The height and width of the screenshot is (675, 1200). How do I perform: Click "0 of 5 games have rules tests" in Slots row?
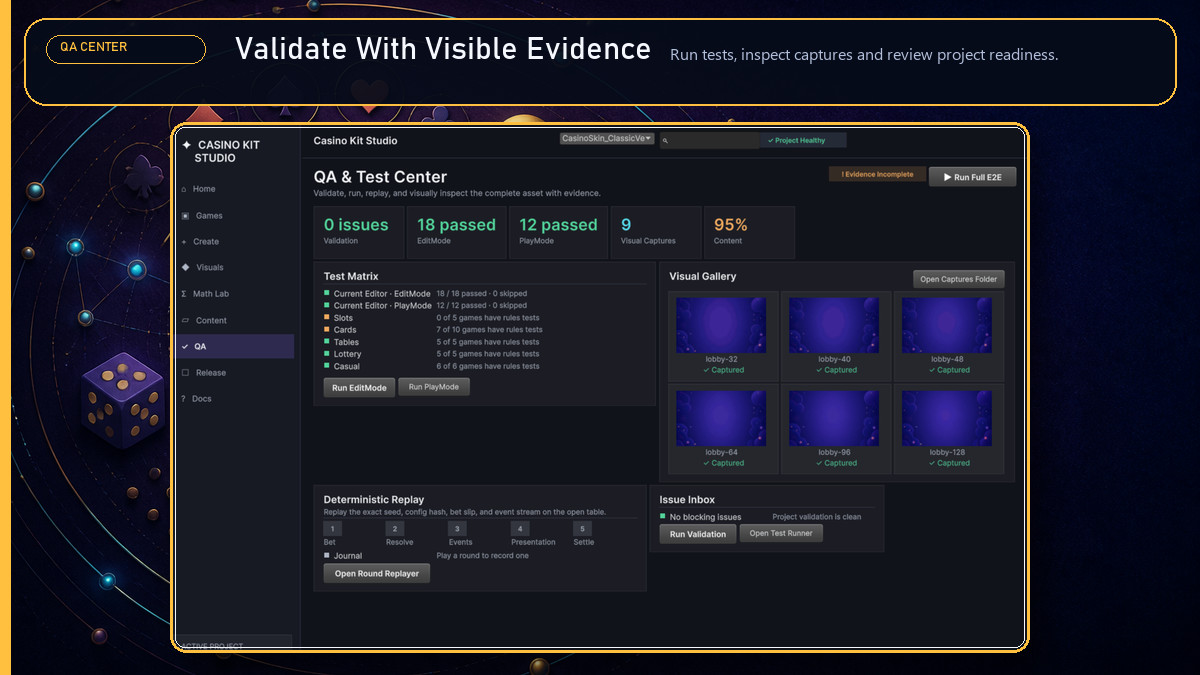pyautogui.click(x=488, y=318)
